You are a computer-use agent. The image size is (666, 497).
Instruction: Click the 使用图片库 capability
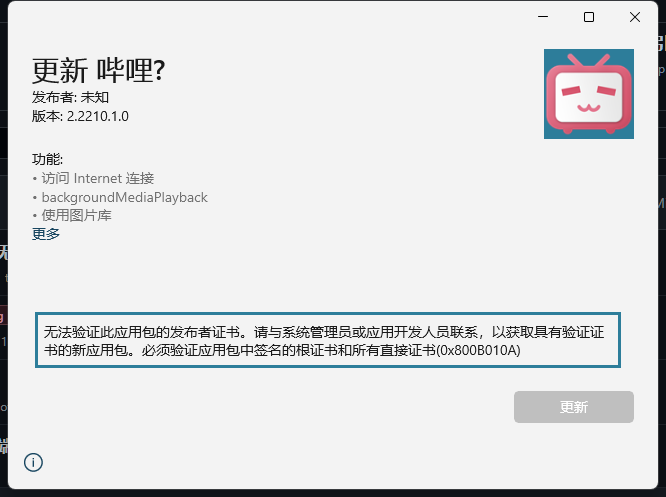pyautogui.click(x=76, y=215)
